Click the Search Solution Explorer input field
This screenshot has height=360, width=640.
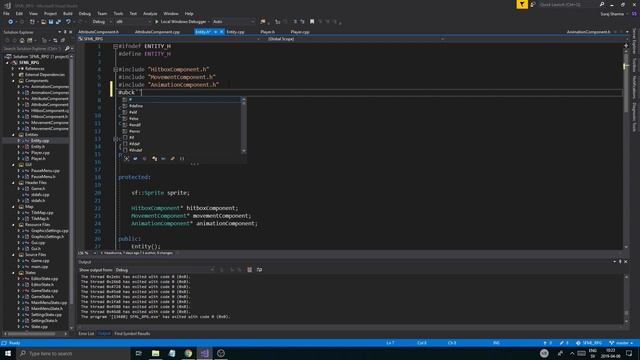click(x=33, y=49)
